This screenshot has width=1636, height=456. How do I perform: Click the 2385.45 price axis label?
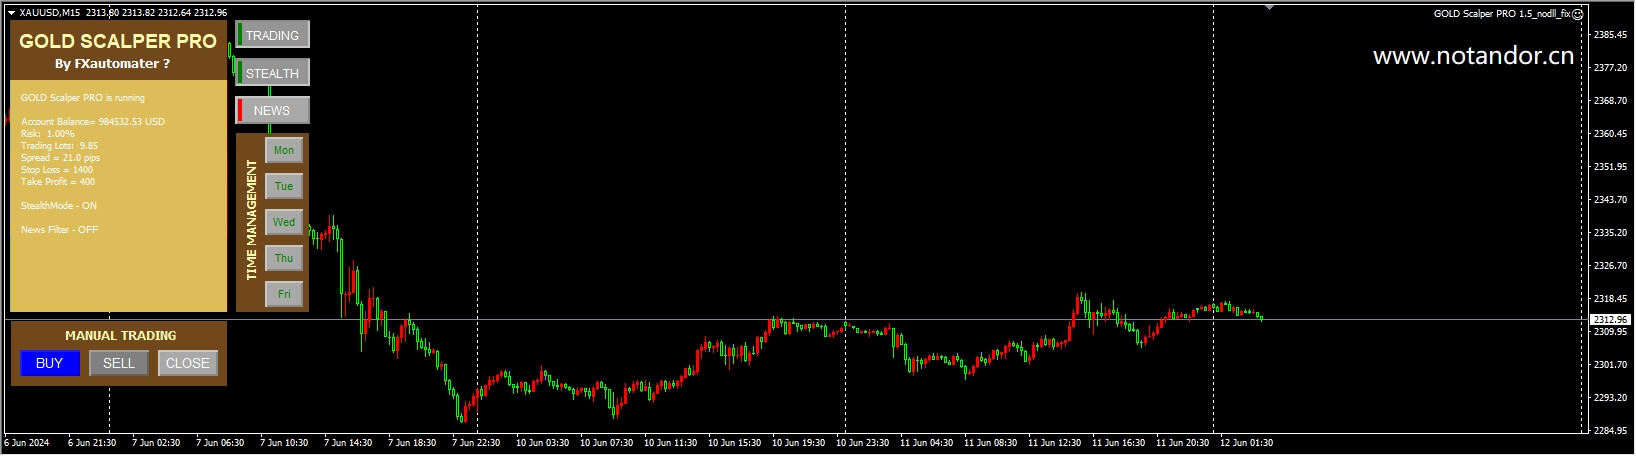[x=1610, y=35]
